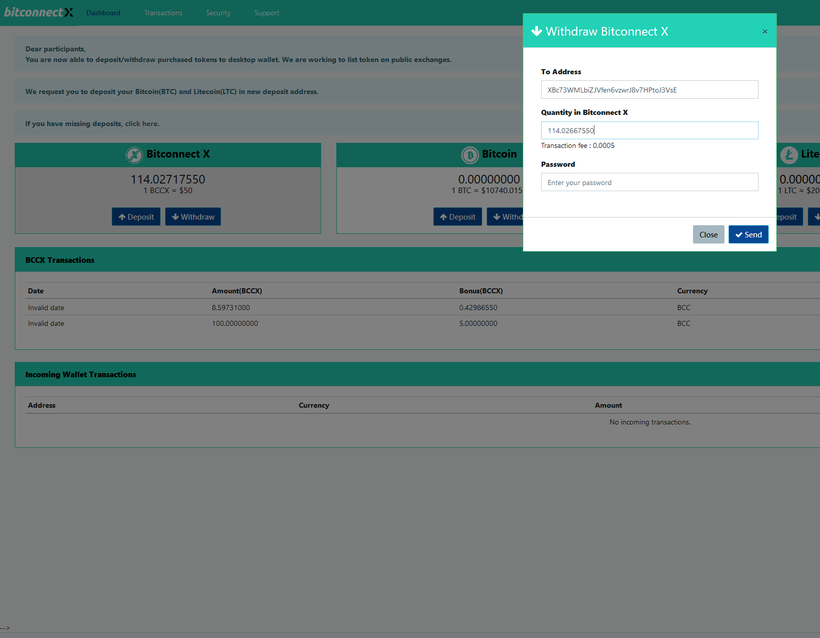Click the To Address field
Viewport: 820px width, 638px height.
650,89
